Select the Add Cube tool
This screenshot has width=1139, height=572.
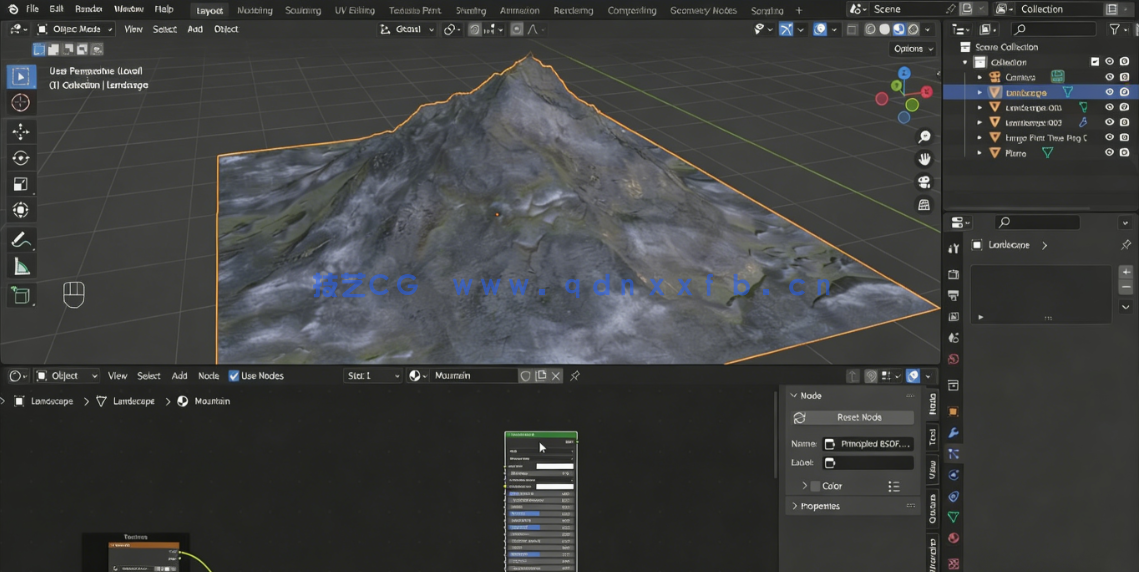[x=21, y=295]
